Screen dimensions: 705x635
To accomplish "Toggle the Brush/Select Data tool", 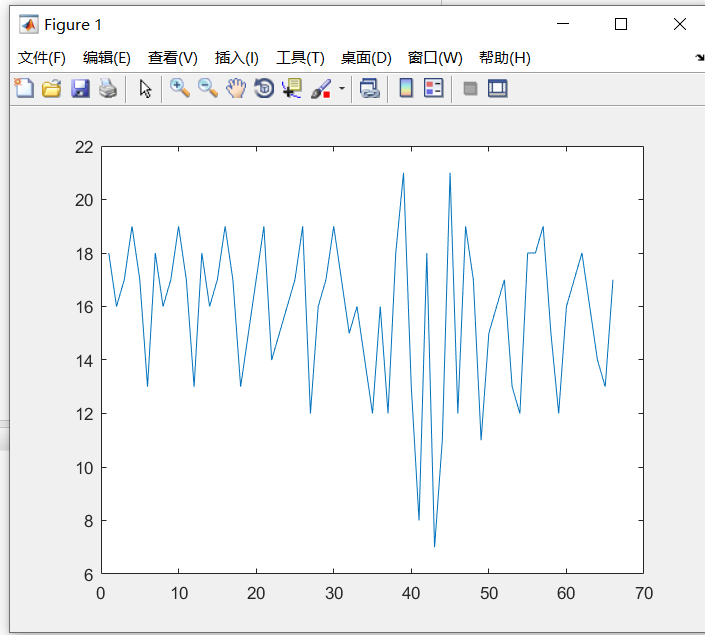I will (x=321, y=89).
